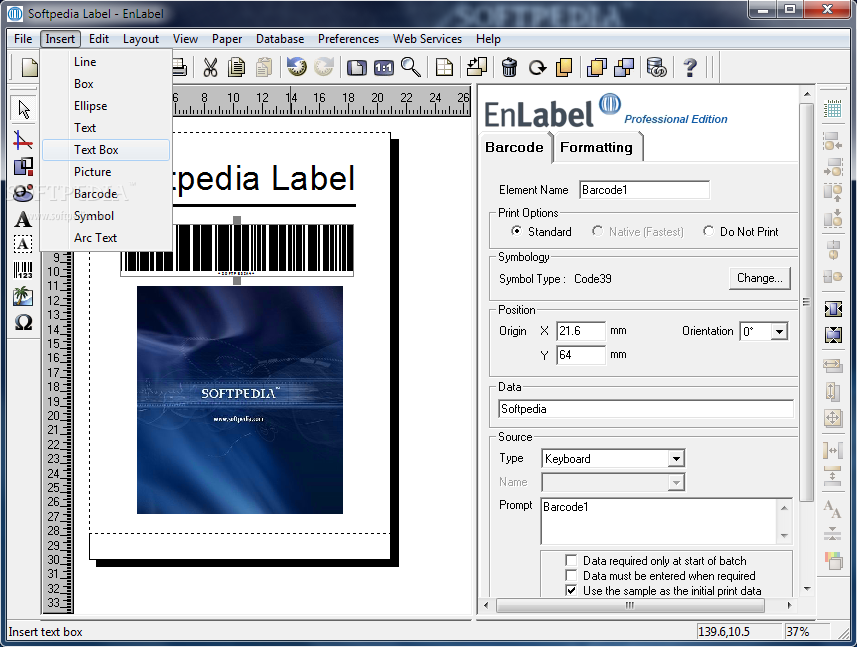
Task: Click the Origin X field
Action: (x=581, y=331)
